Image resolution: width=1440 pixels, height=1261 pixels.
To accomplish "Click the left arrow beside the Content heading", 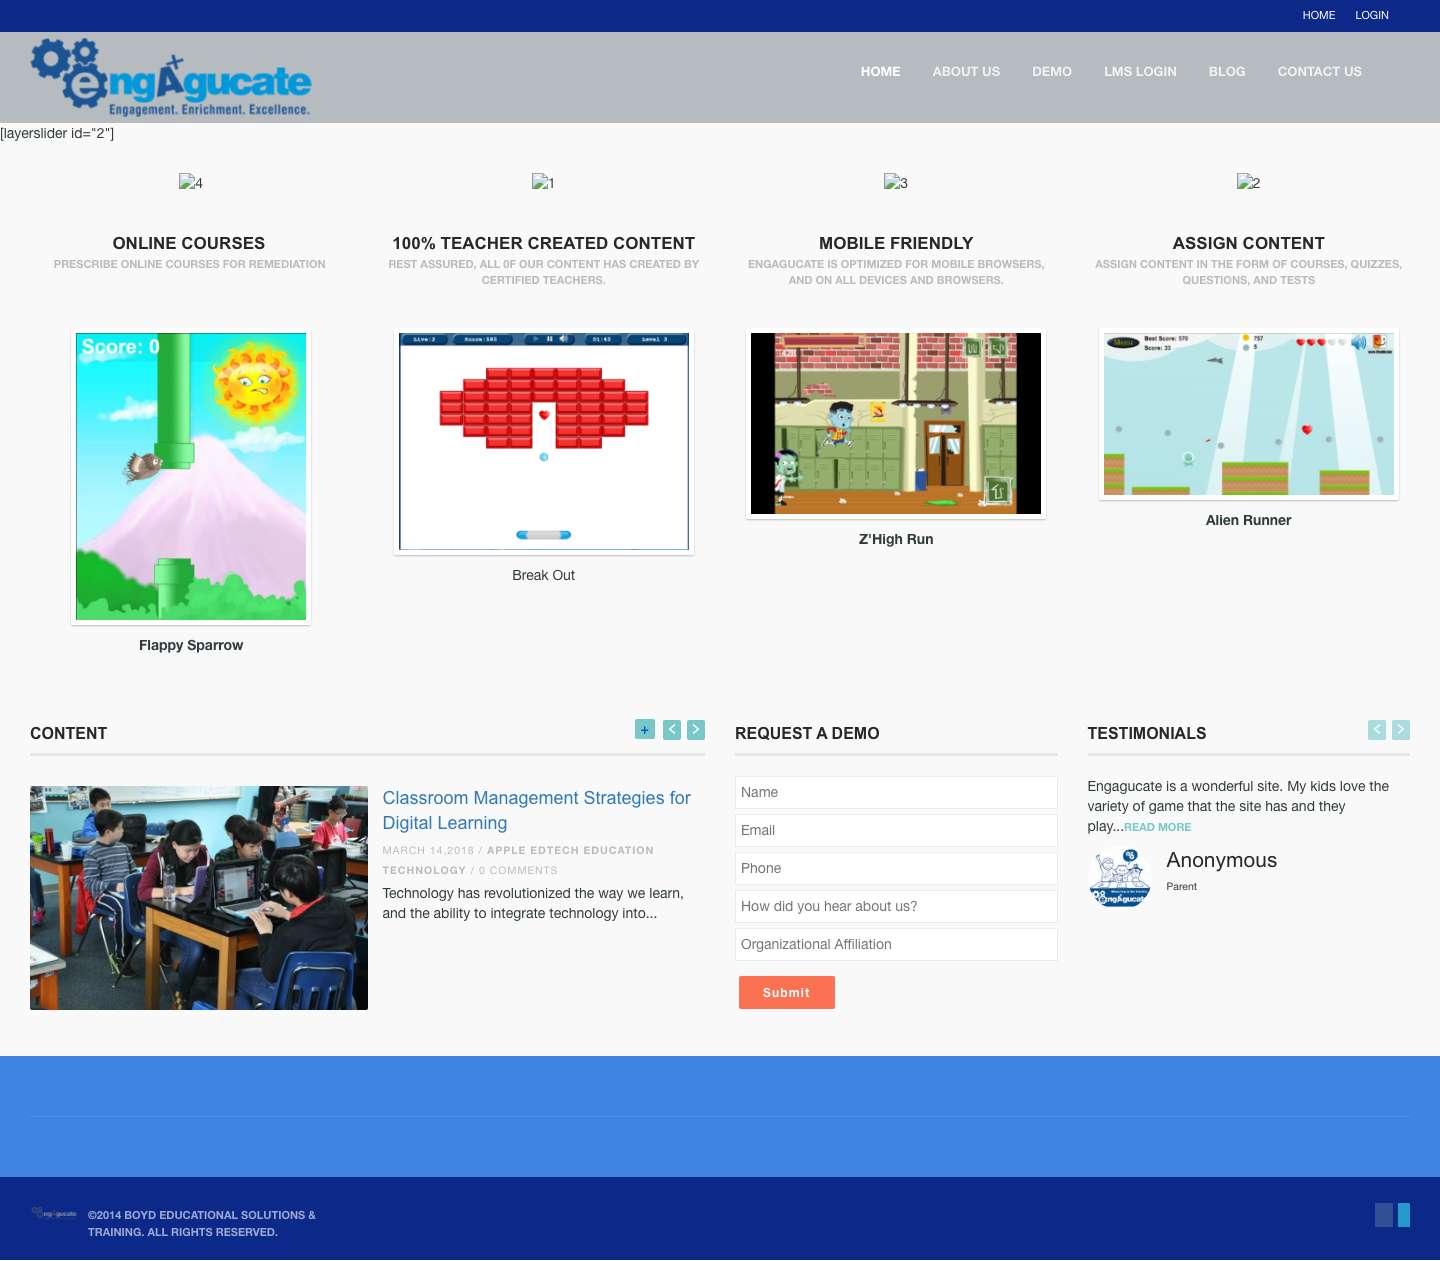I will [671, 730].
